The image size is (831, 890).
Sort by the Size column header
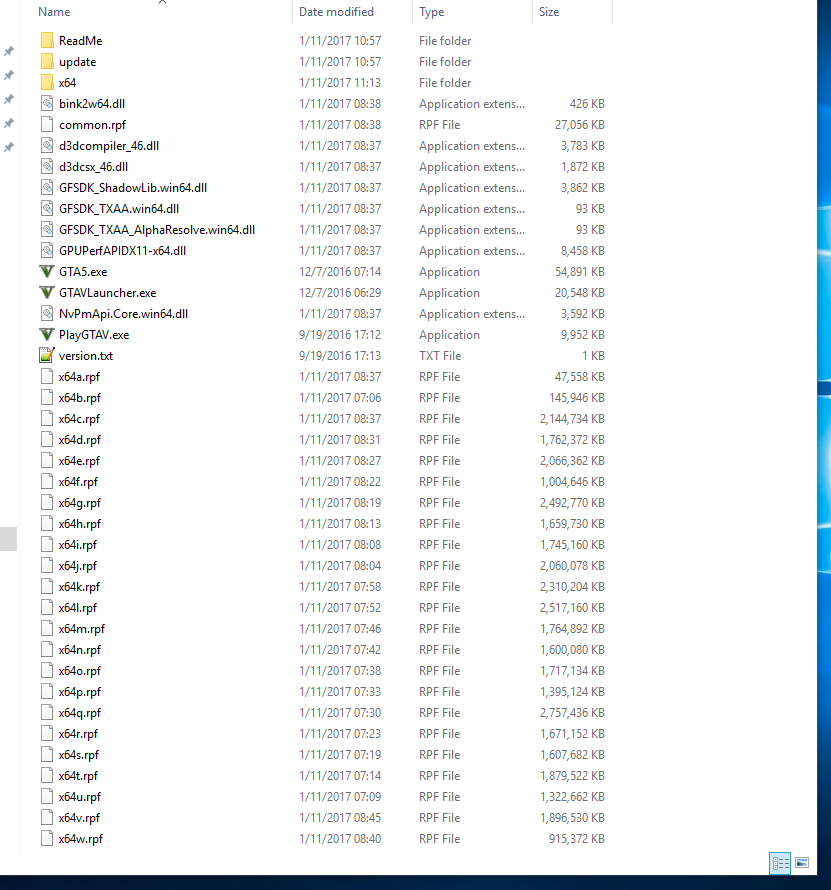click(x=549, y=12)
